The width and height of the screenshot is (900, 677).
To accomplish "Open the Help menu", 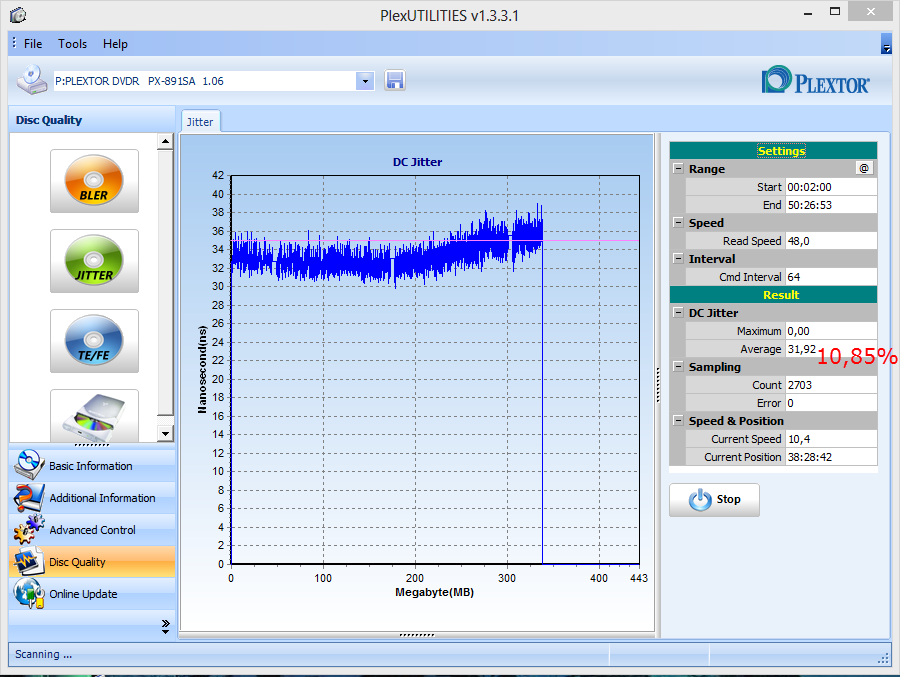I will (x=115, y=44).
